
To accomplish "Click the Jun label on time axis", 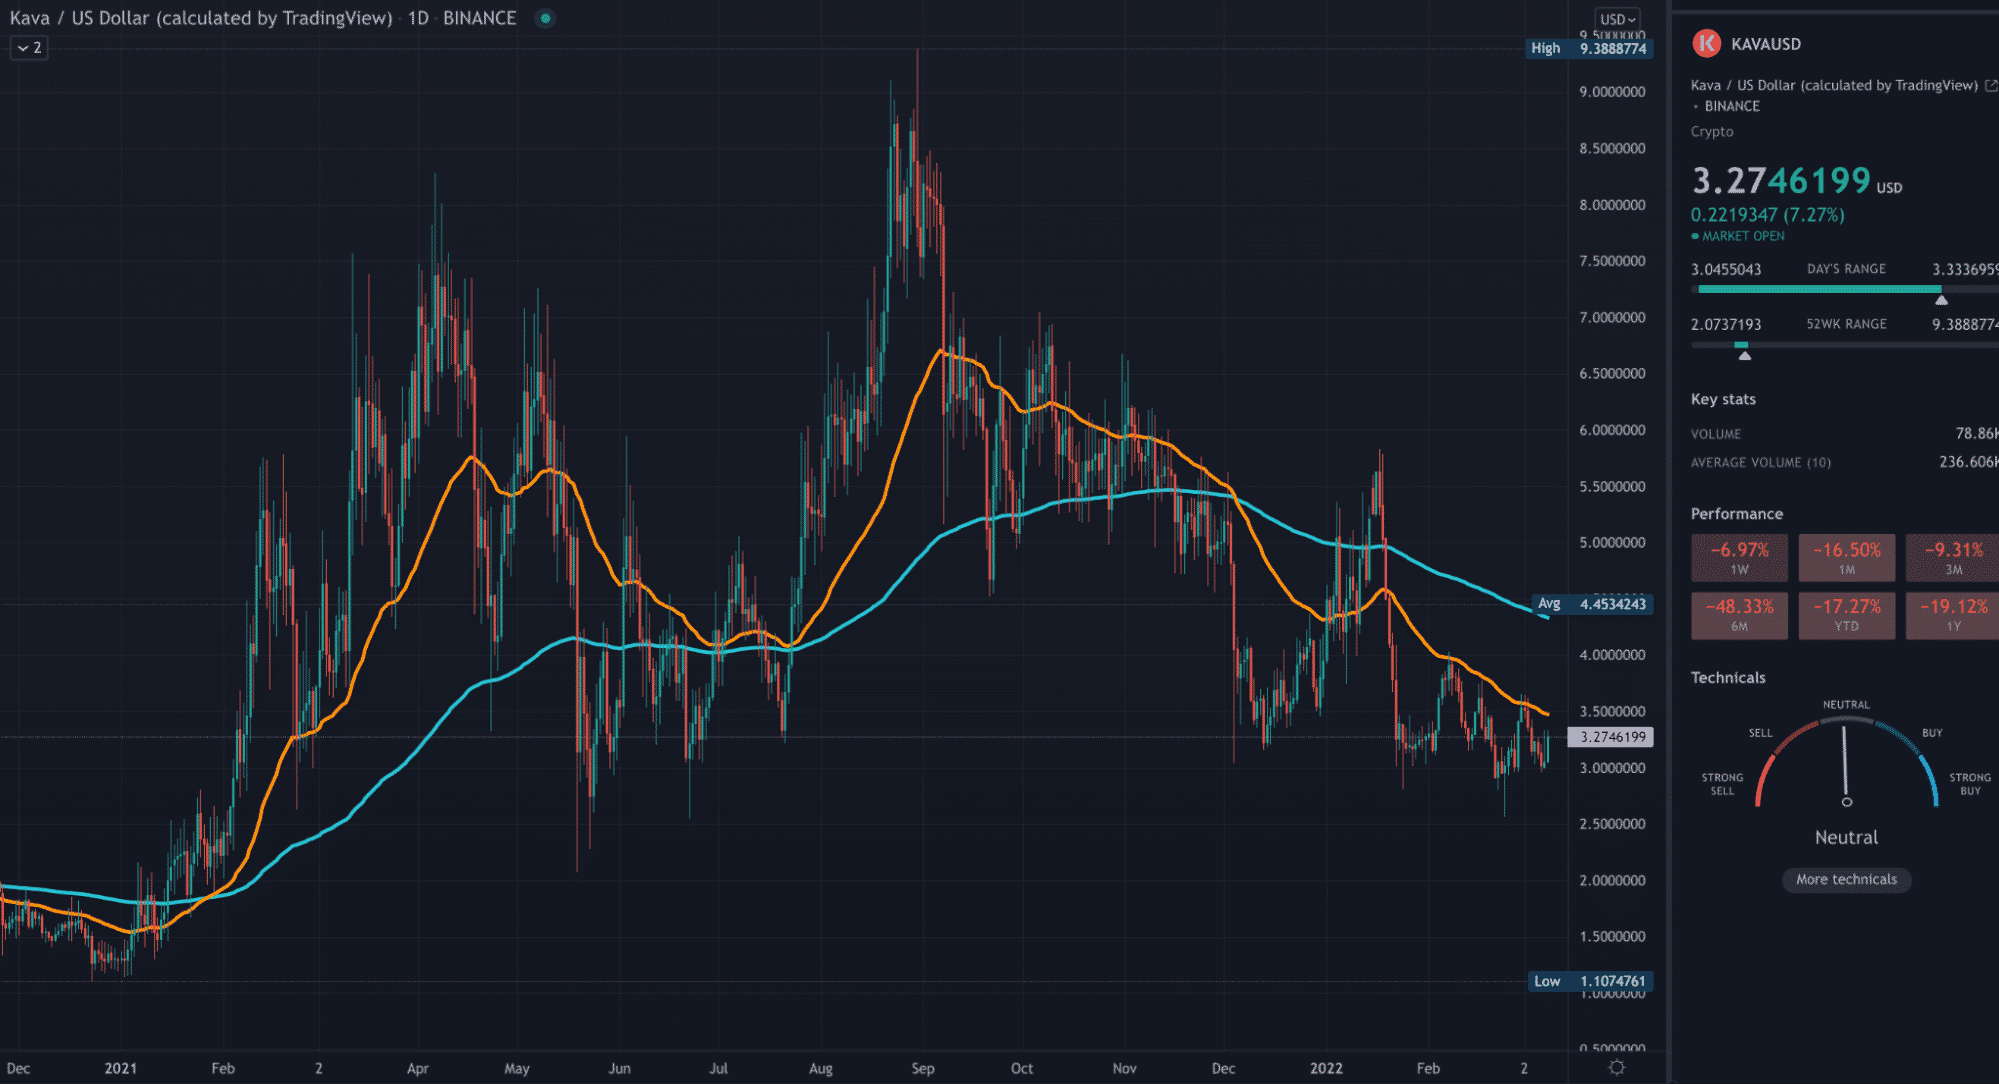I will (620, 1068).
